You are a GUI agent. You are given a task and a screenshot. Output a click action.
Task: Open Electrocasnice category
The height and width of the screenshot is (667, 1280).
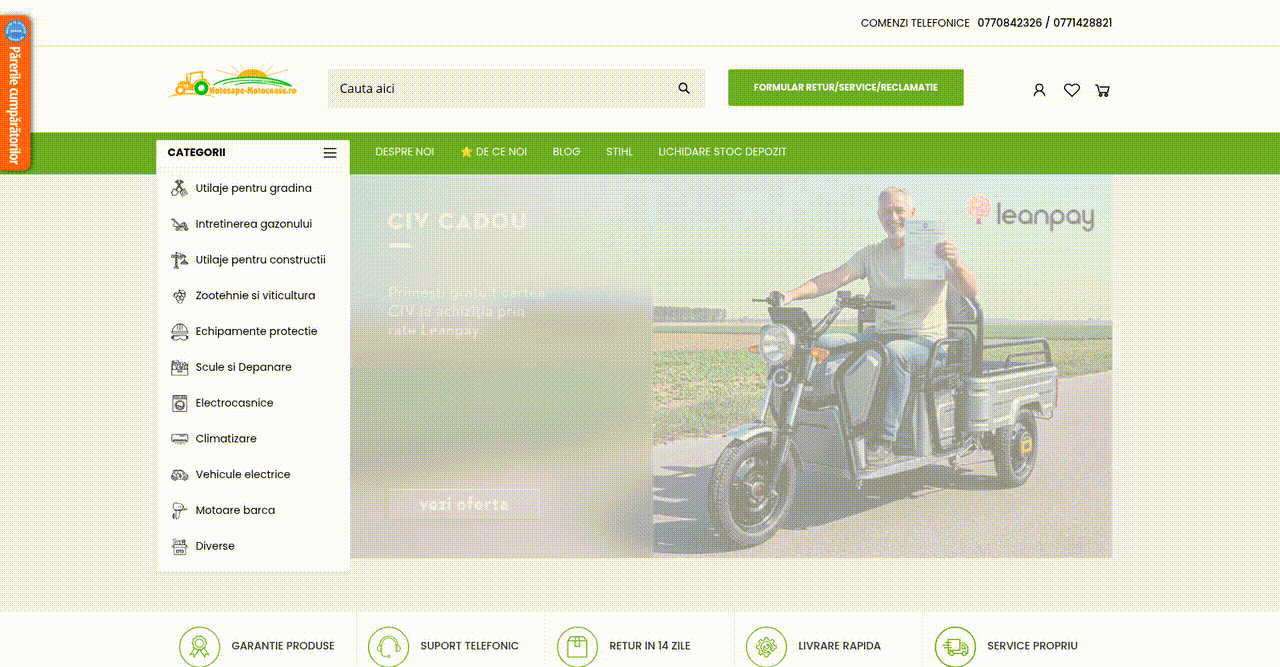234,403
